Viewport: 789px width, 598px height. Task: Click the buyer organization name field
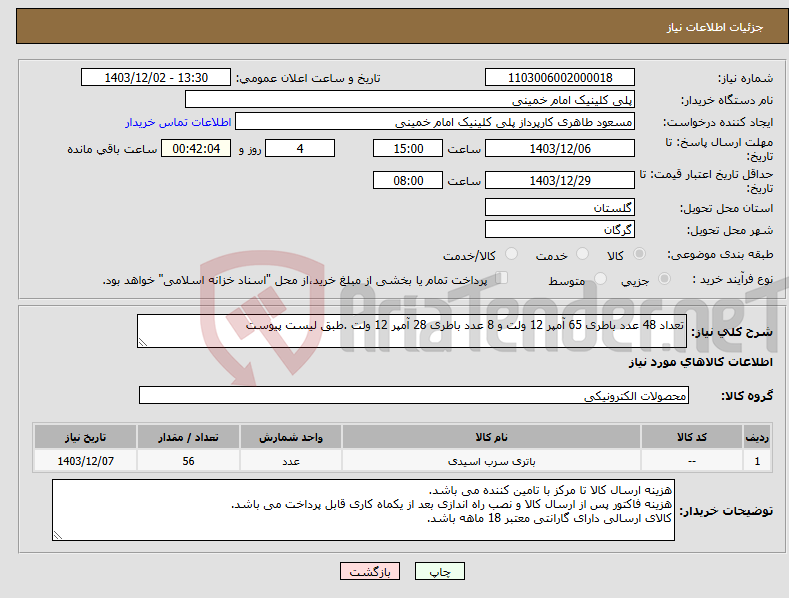(x=410, y=100)
